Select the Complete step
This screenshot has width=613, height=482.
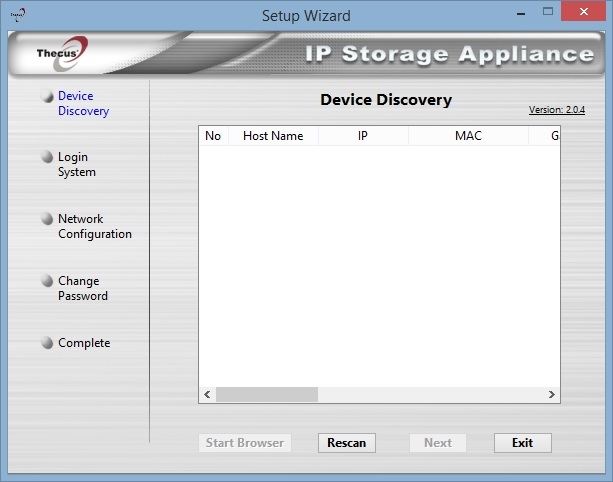84,343
